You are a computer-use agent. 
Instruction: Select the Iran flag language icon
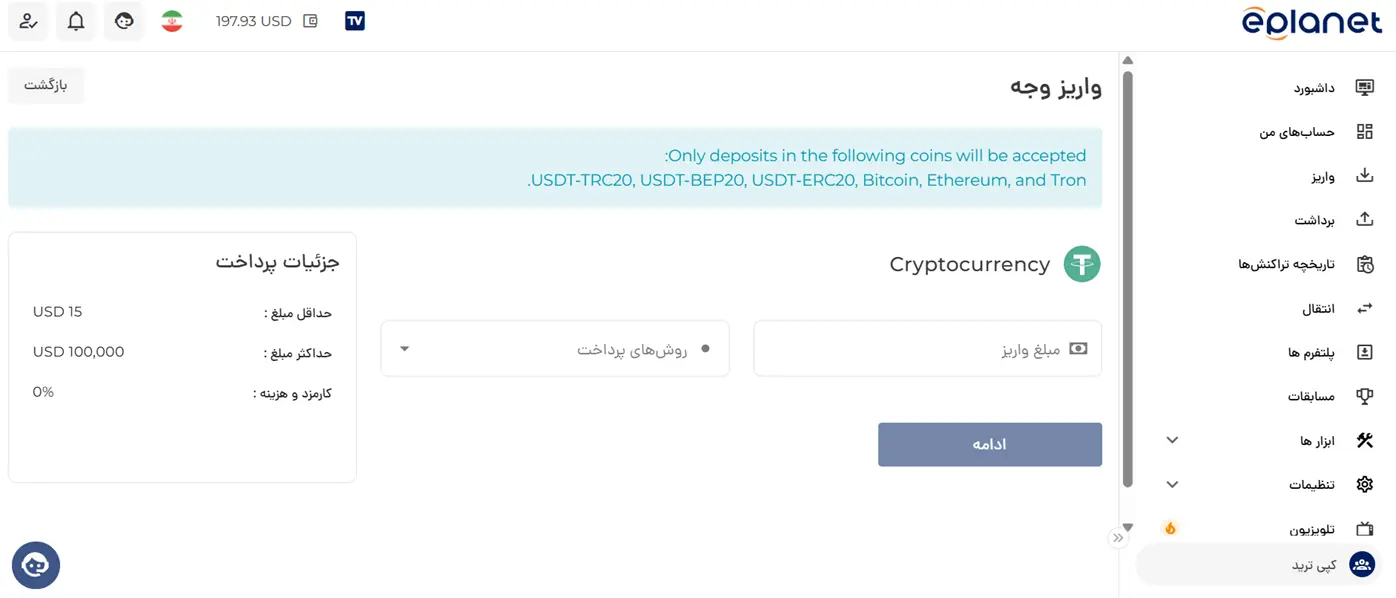point(172,21)
